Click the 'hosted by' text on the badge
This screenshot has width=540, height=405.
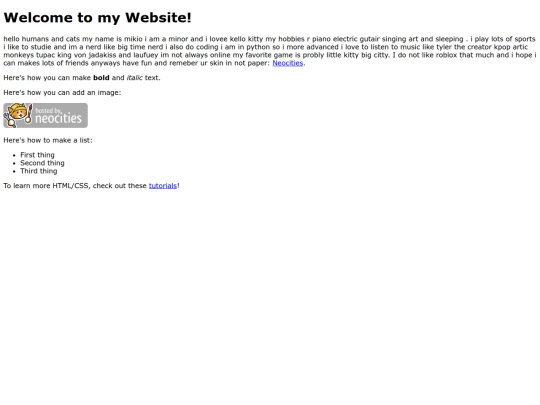[x=49, y=110]
